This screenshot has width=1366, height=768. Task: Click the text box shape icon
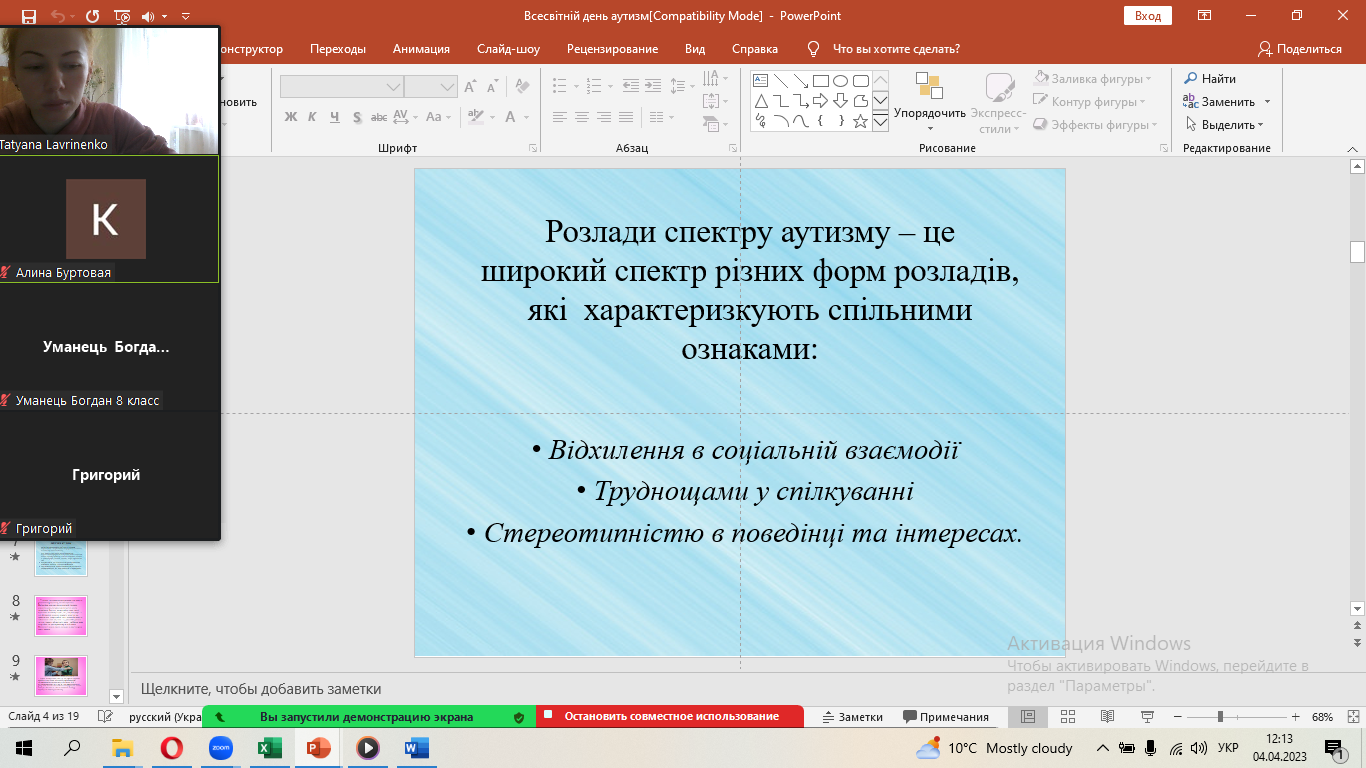(x=760, y=81)
